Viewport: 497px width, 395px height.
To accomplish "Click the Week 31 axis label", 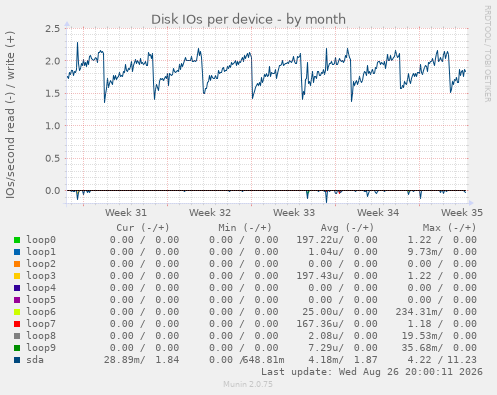I will tap(126, 213).
